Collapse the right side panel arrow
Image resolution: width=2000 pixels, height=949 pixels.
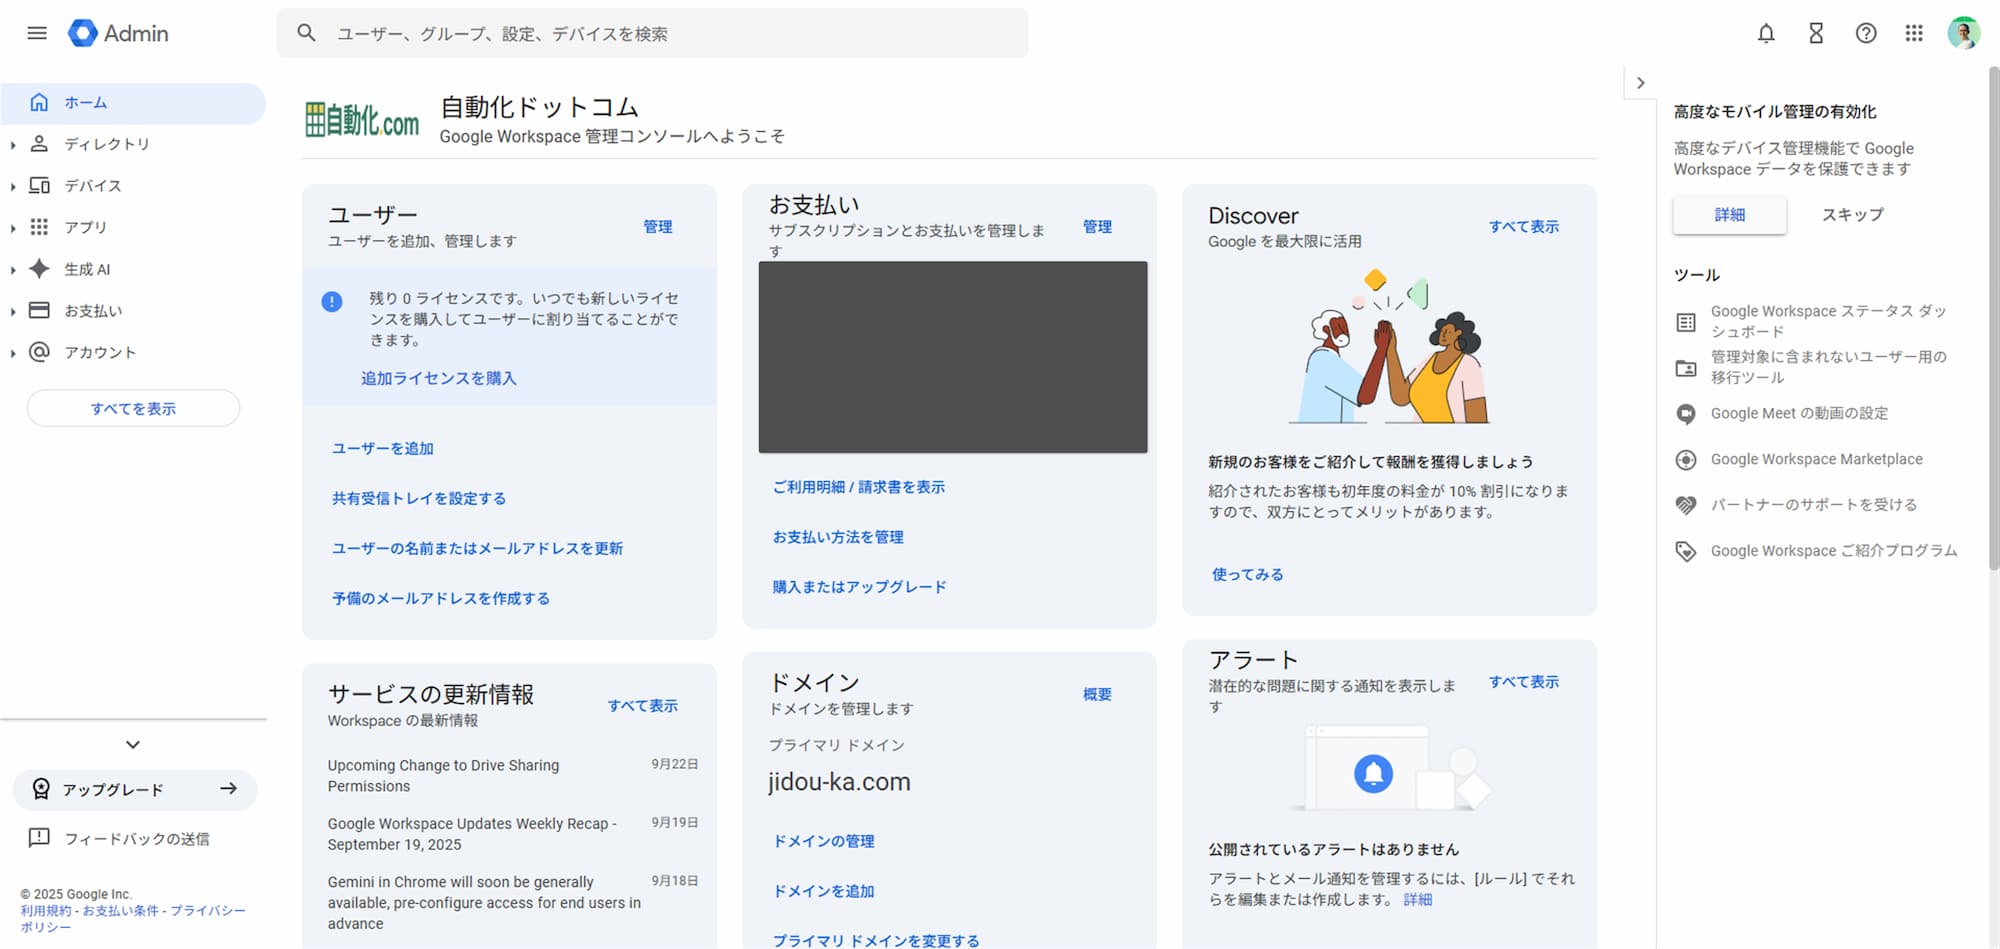point(1640,83)
